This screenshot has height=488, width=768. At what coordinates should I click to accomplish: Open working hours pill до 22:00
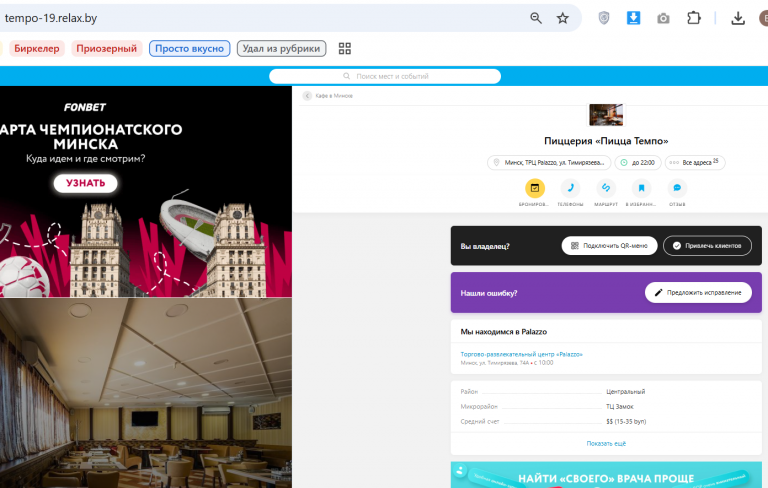point(638,163)
